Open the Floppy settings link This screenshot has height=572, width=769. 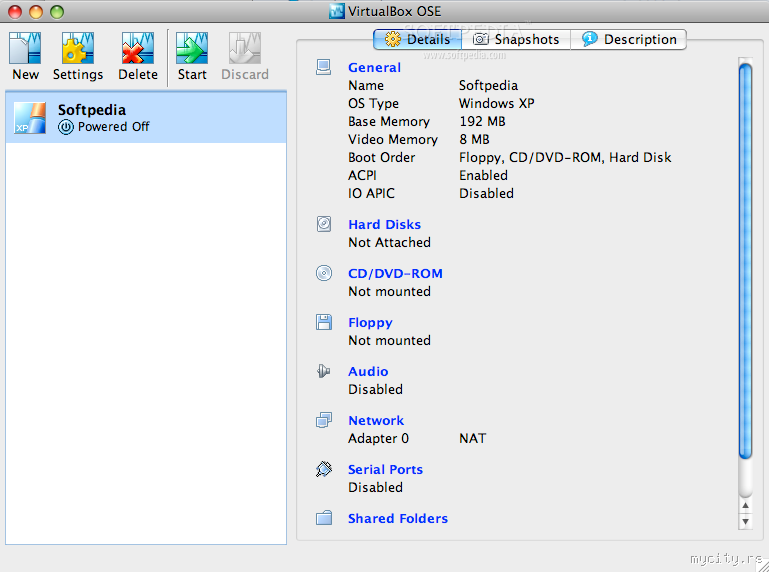[x=370, y=323]
